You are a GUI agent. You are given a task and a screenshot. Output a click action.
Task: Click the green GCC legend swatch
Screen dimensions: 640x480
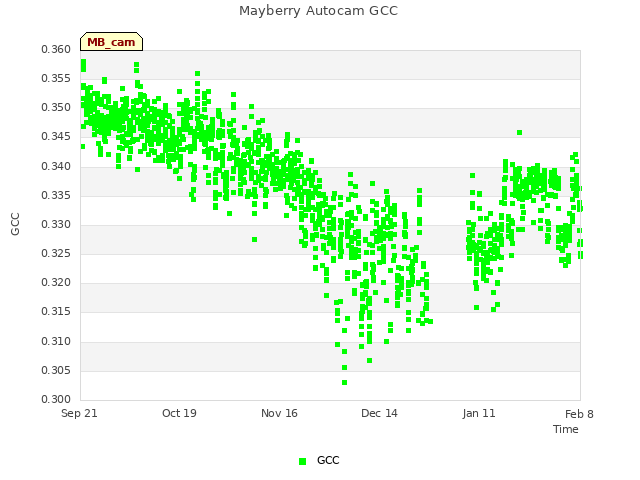point(302,461)
